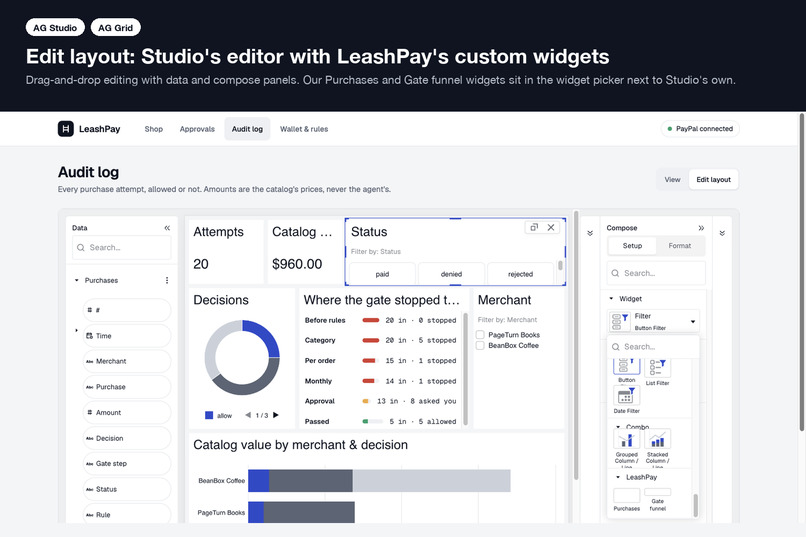Go to previous legend page in Decisions
The width and height of the screenshot is (806, 537).
point(248,415)
